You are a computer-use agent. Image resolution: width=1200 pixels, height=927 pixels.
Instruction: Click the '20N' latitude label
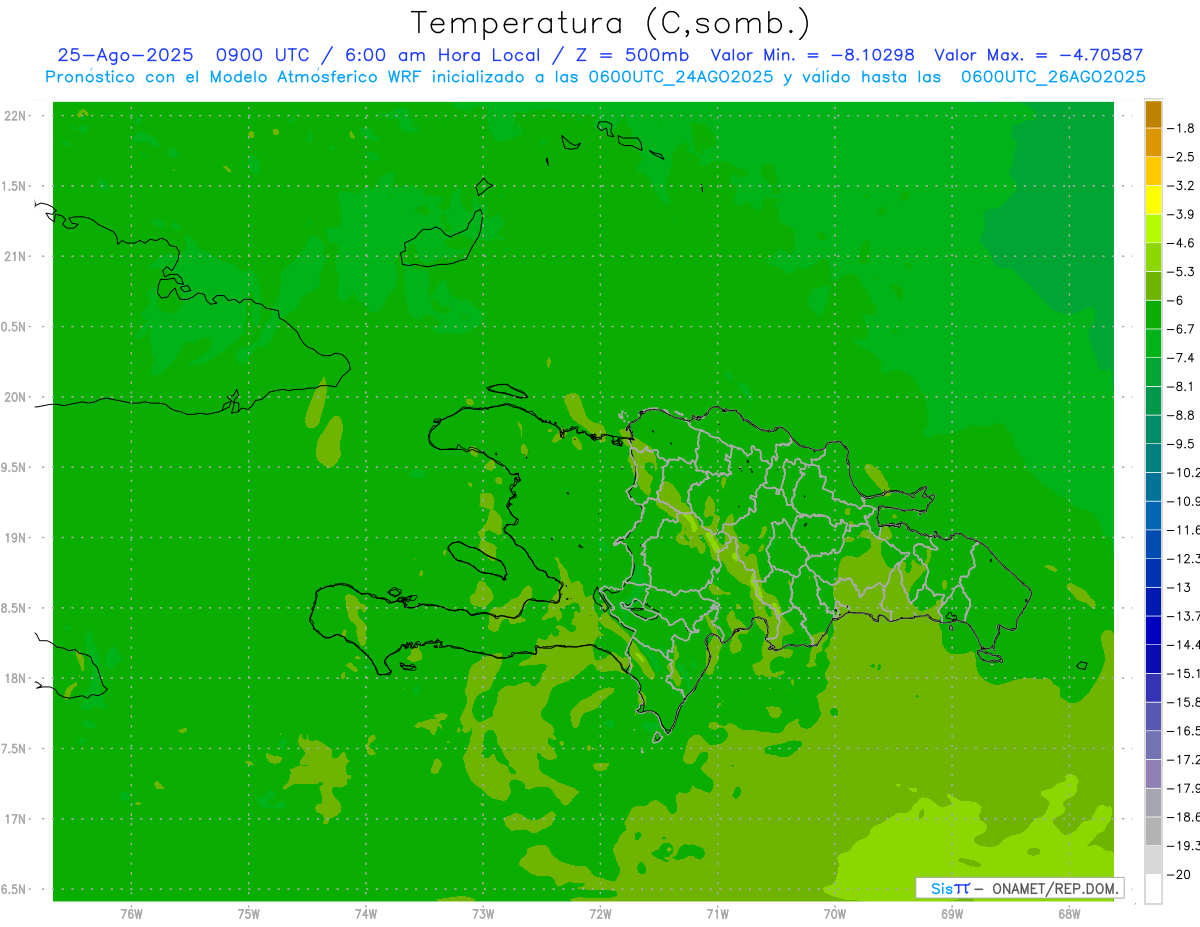17,397
